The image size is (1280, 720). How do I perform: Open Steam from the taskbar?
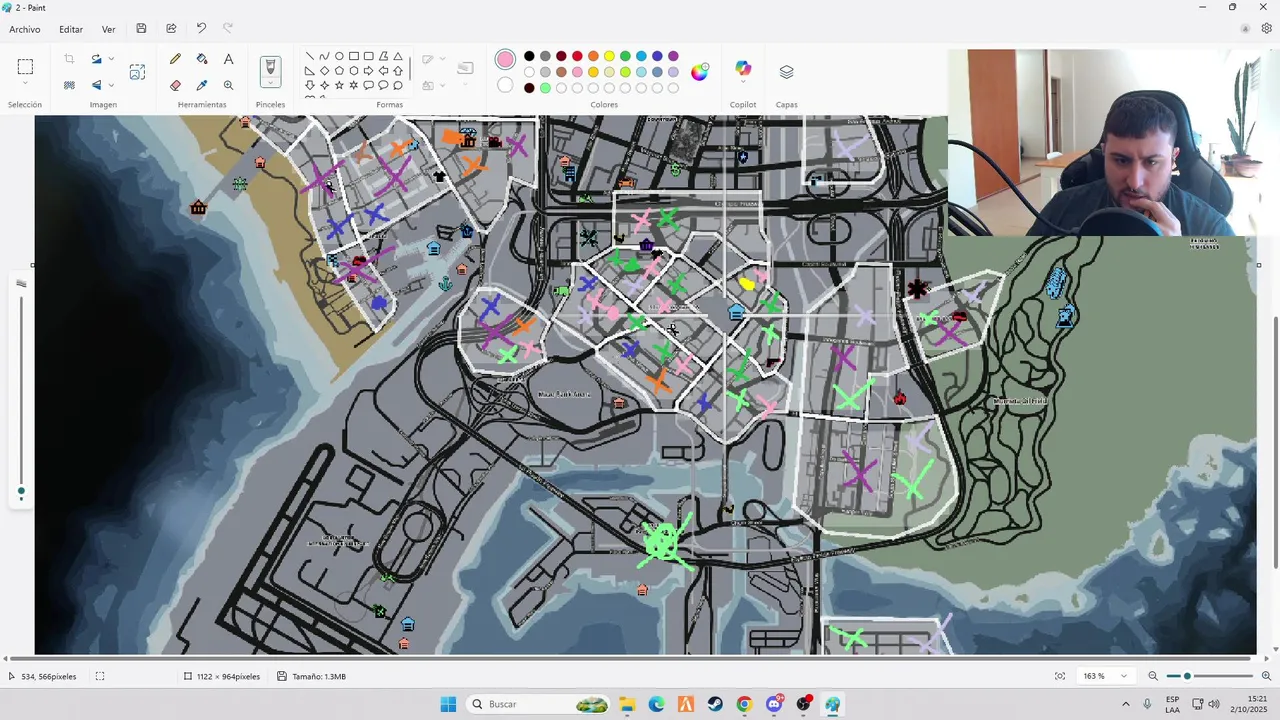(x=715, y=704)
